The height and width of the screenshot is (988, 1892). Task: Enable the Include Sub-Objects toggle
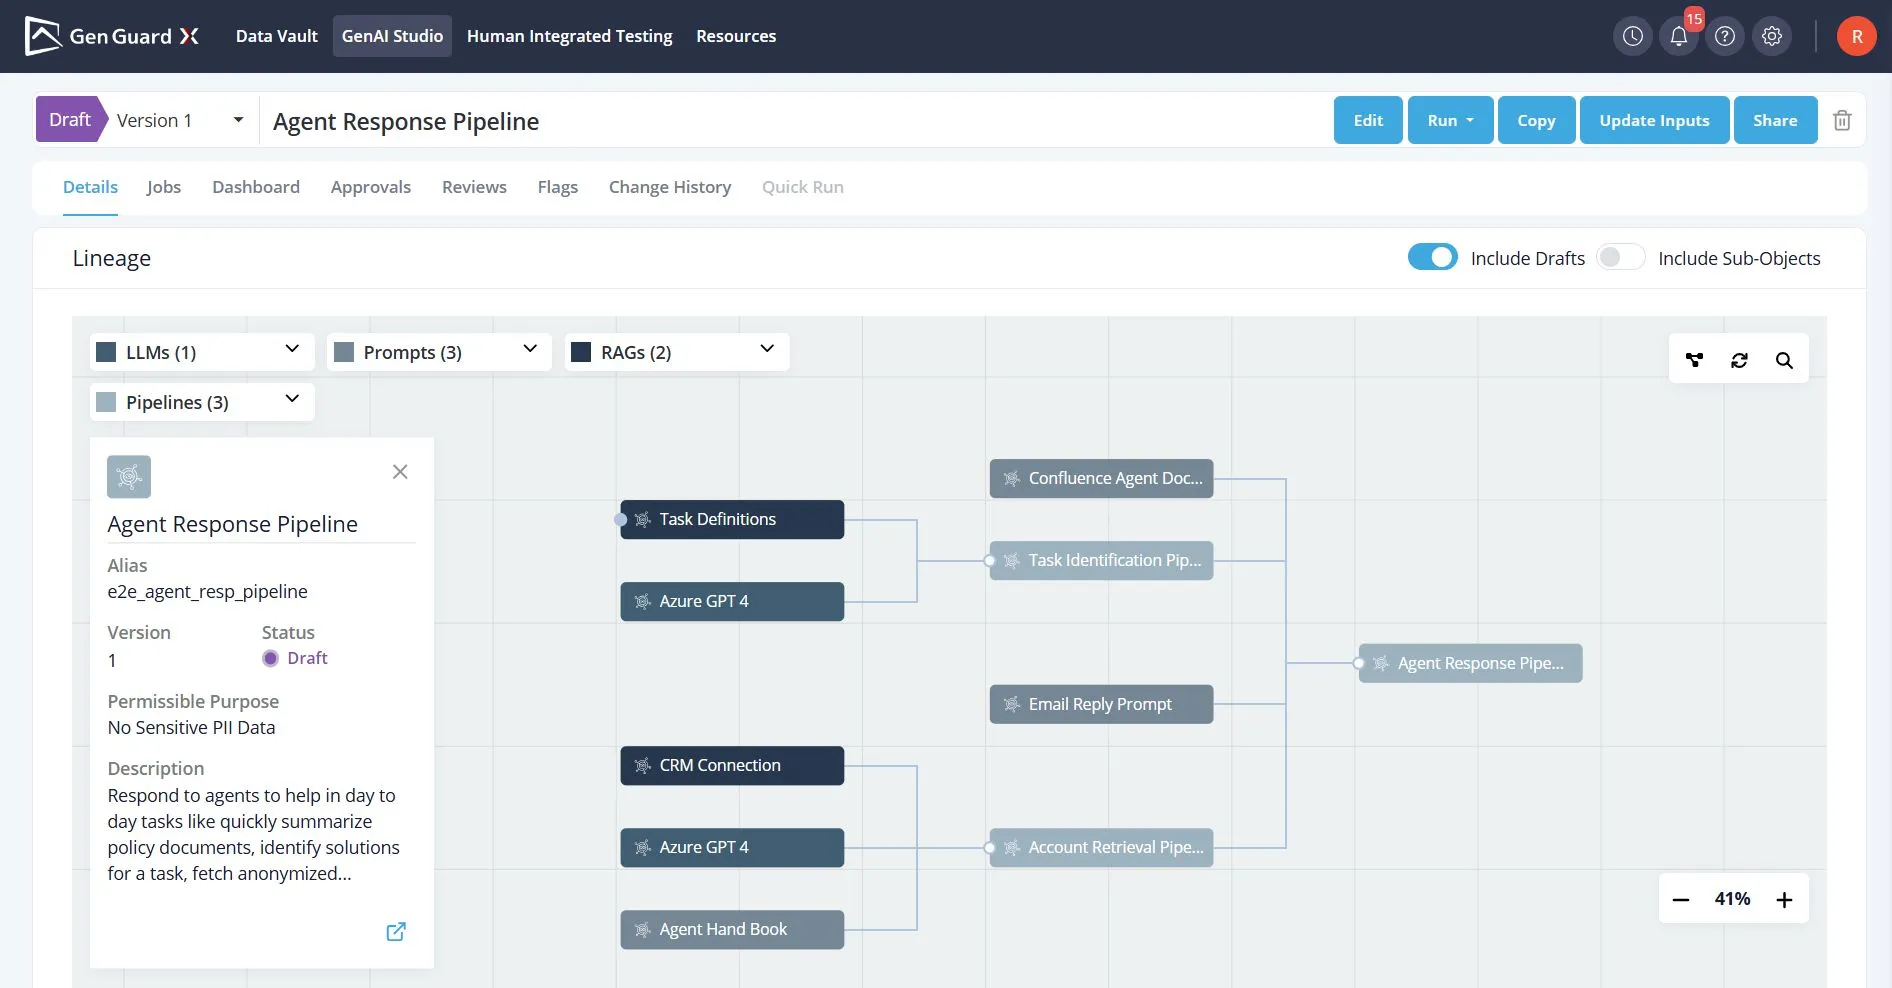[x=1620, y=257]
